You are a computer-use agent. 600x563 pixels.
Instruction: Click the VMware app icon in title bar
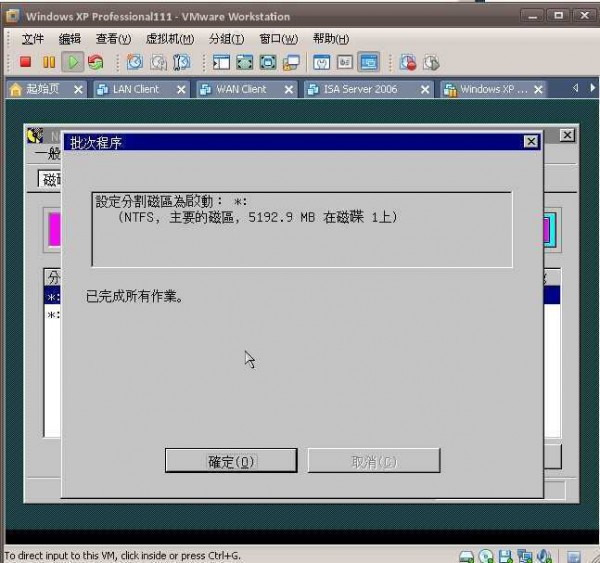12,16
